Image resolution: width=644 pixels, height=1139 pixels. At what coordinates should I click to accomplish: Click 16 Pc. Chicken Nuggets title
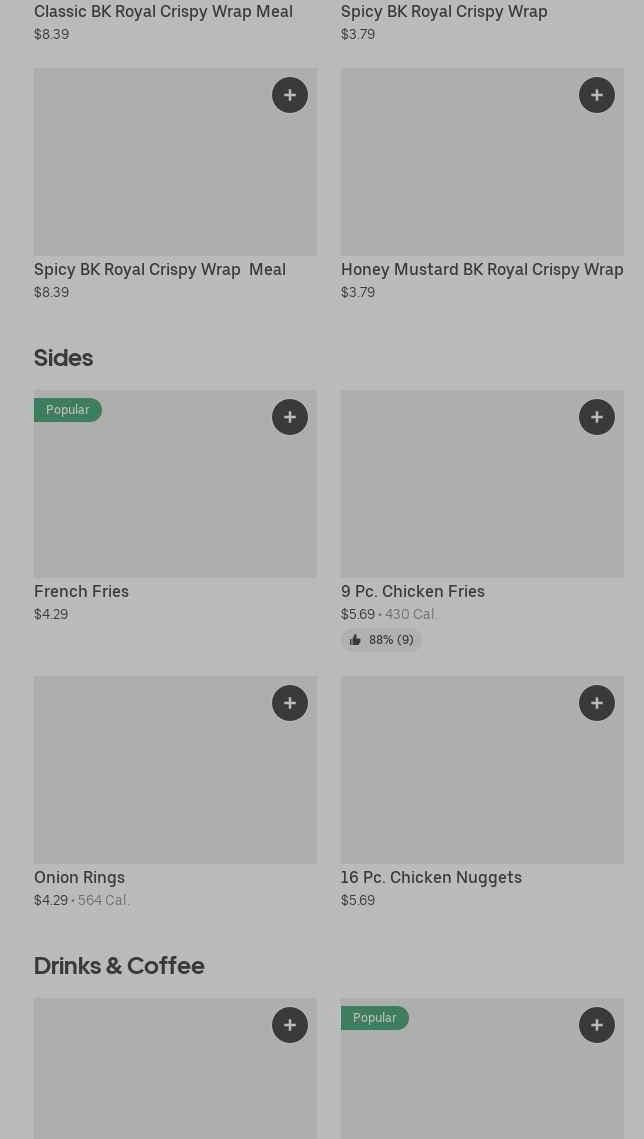(x=431, y=877)
